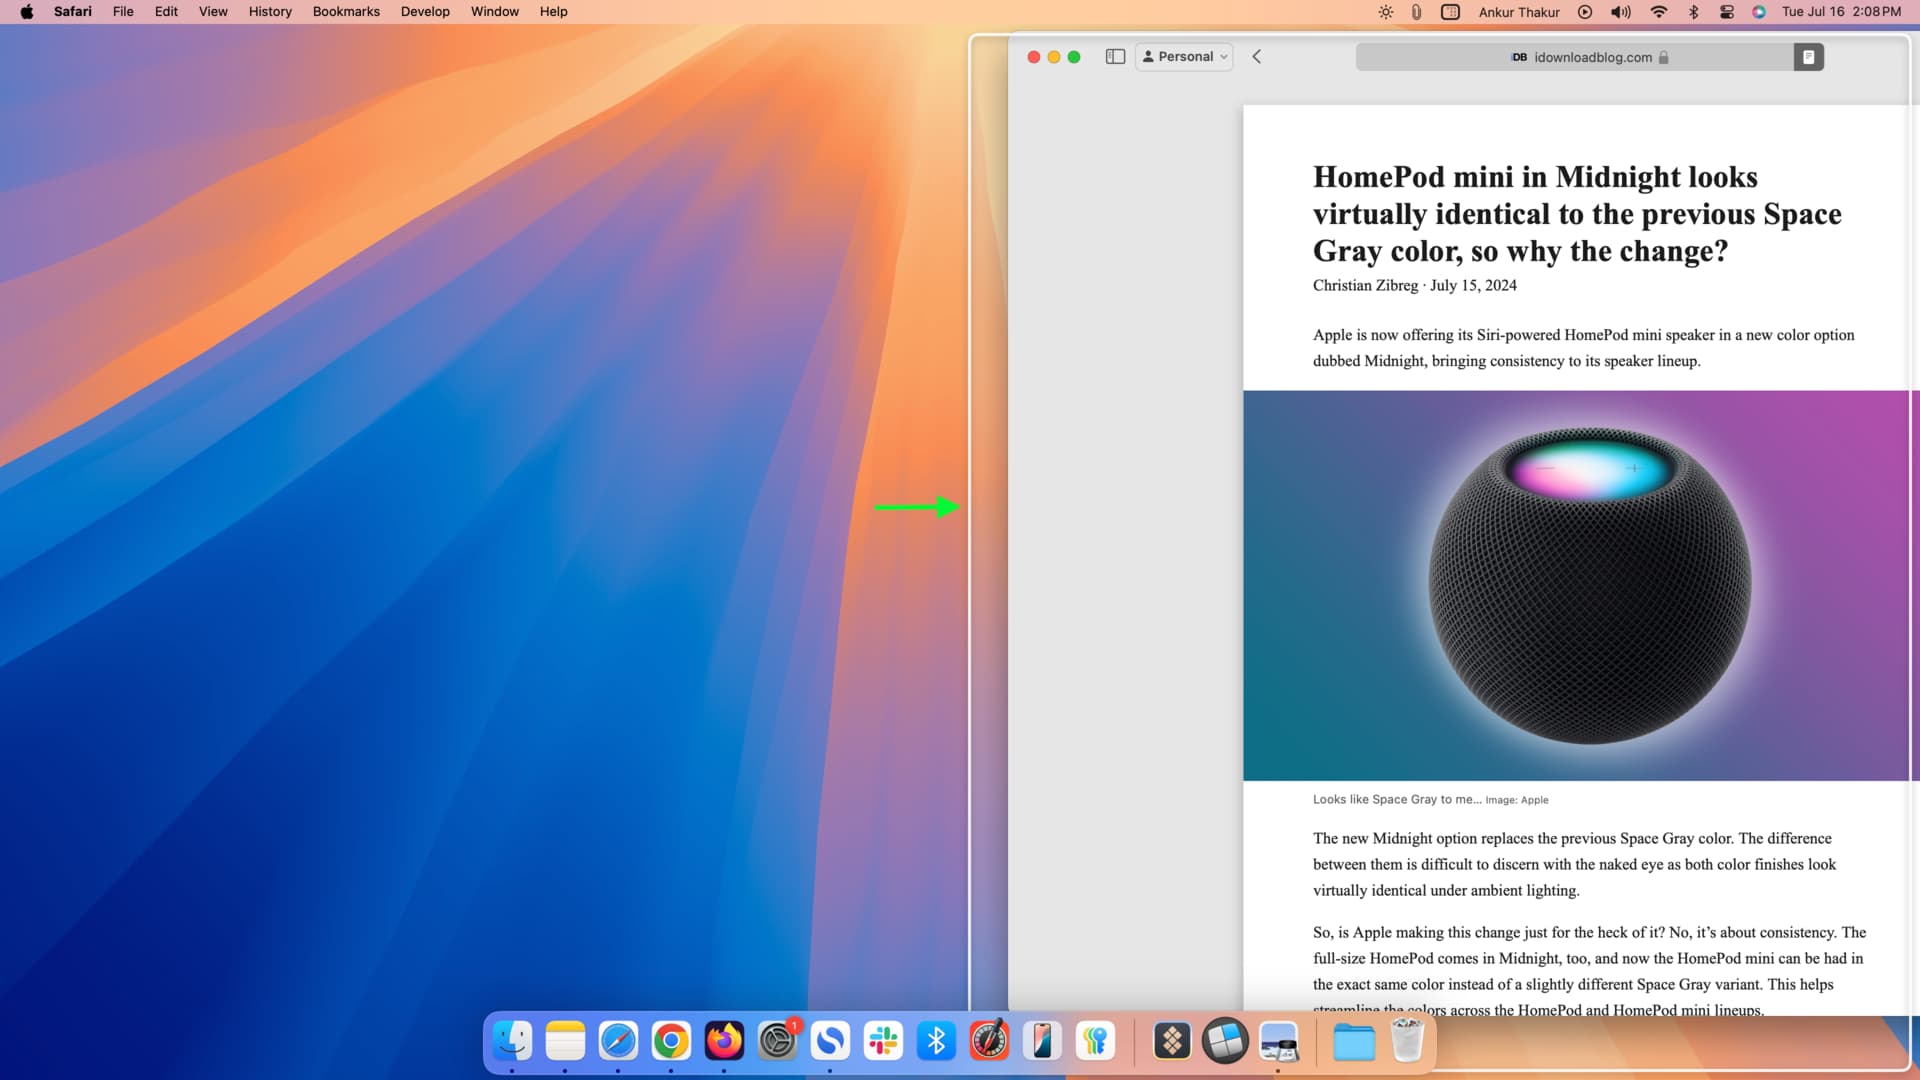Open the Wi-Fi status menu
The height and width of the screenshot is (1080, 1920).
tap(1658, 12)
